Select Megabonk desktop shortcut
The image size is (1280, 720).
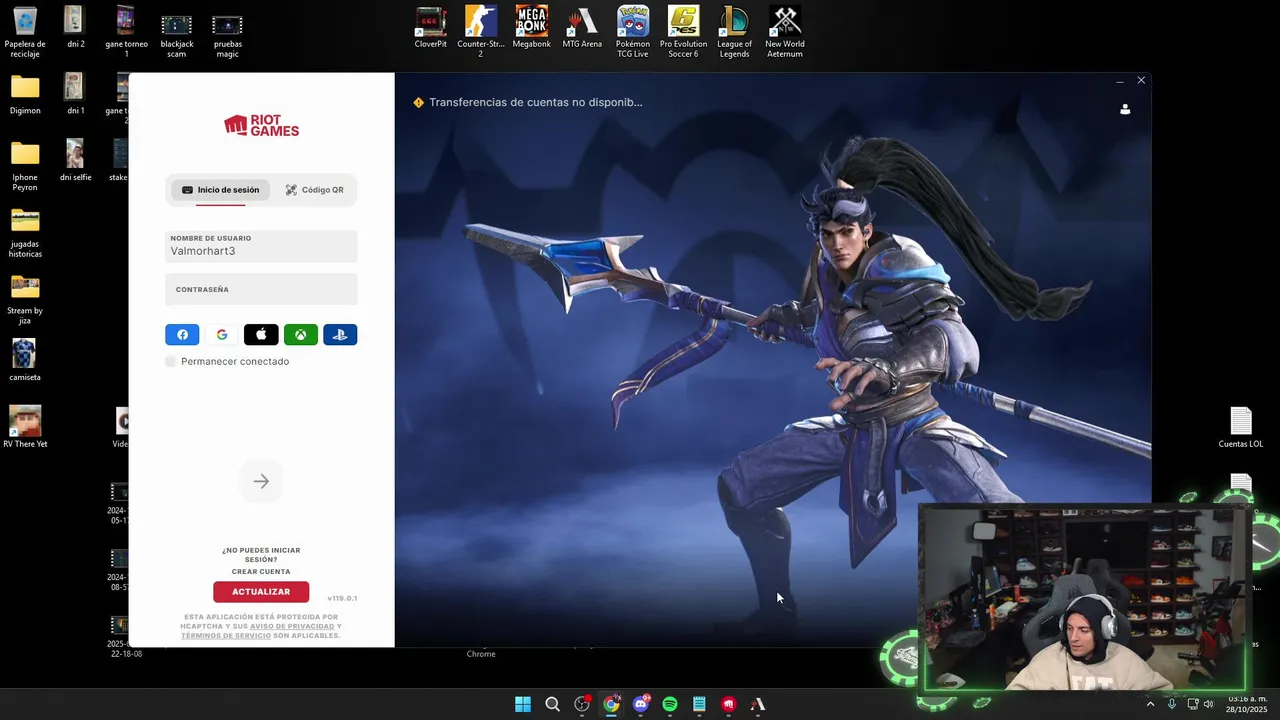[531, 28]
